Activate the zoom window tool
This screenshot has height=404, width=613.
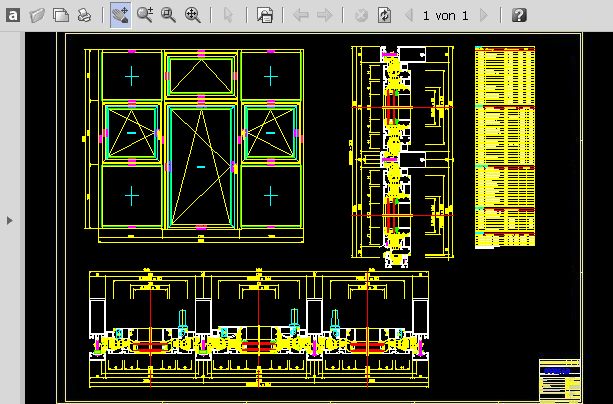(x=168, y=15)
